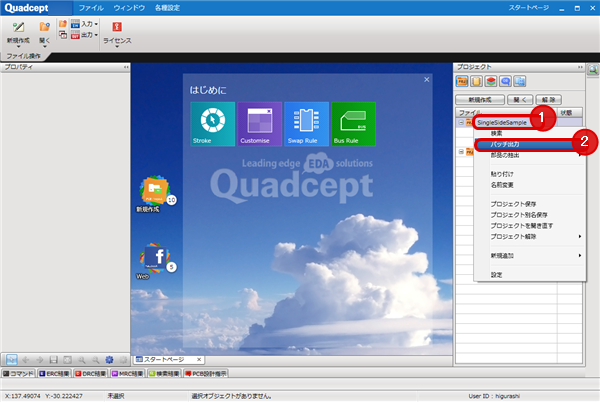Collapse the SingleSideSample project tree node

[x=461, y=122]
